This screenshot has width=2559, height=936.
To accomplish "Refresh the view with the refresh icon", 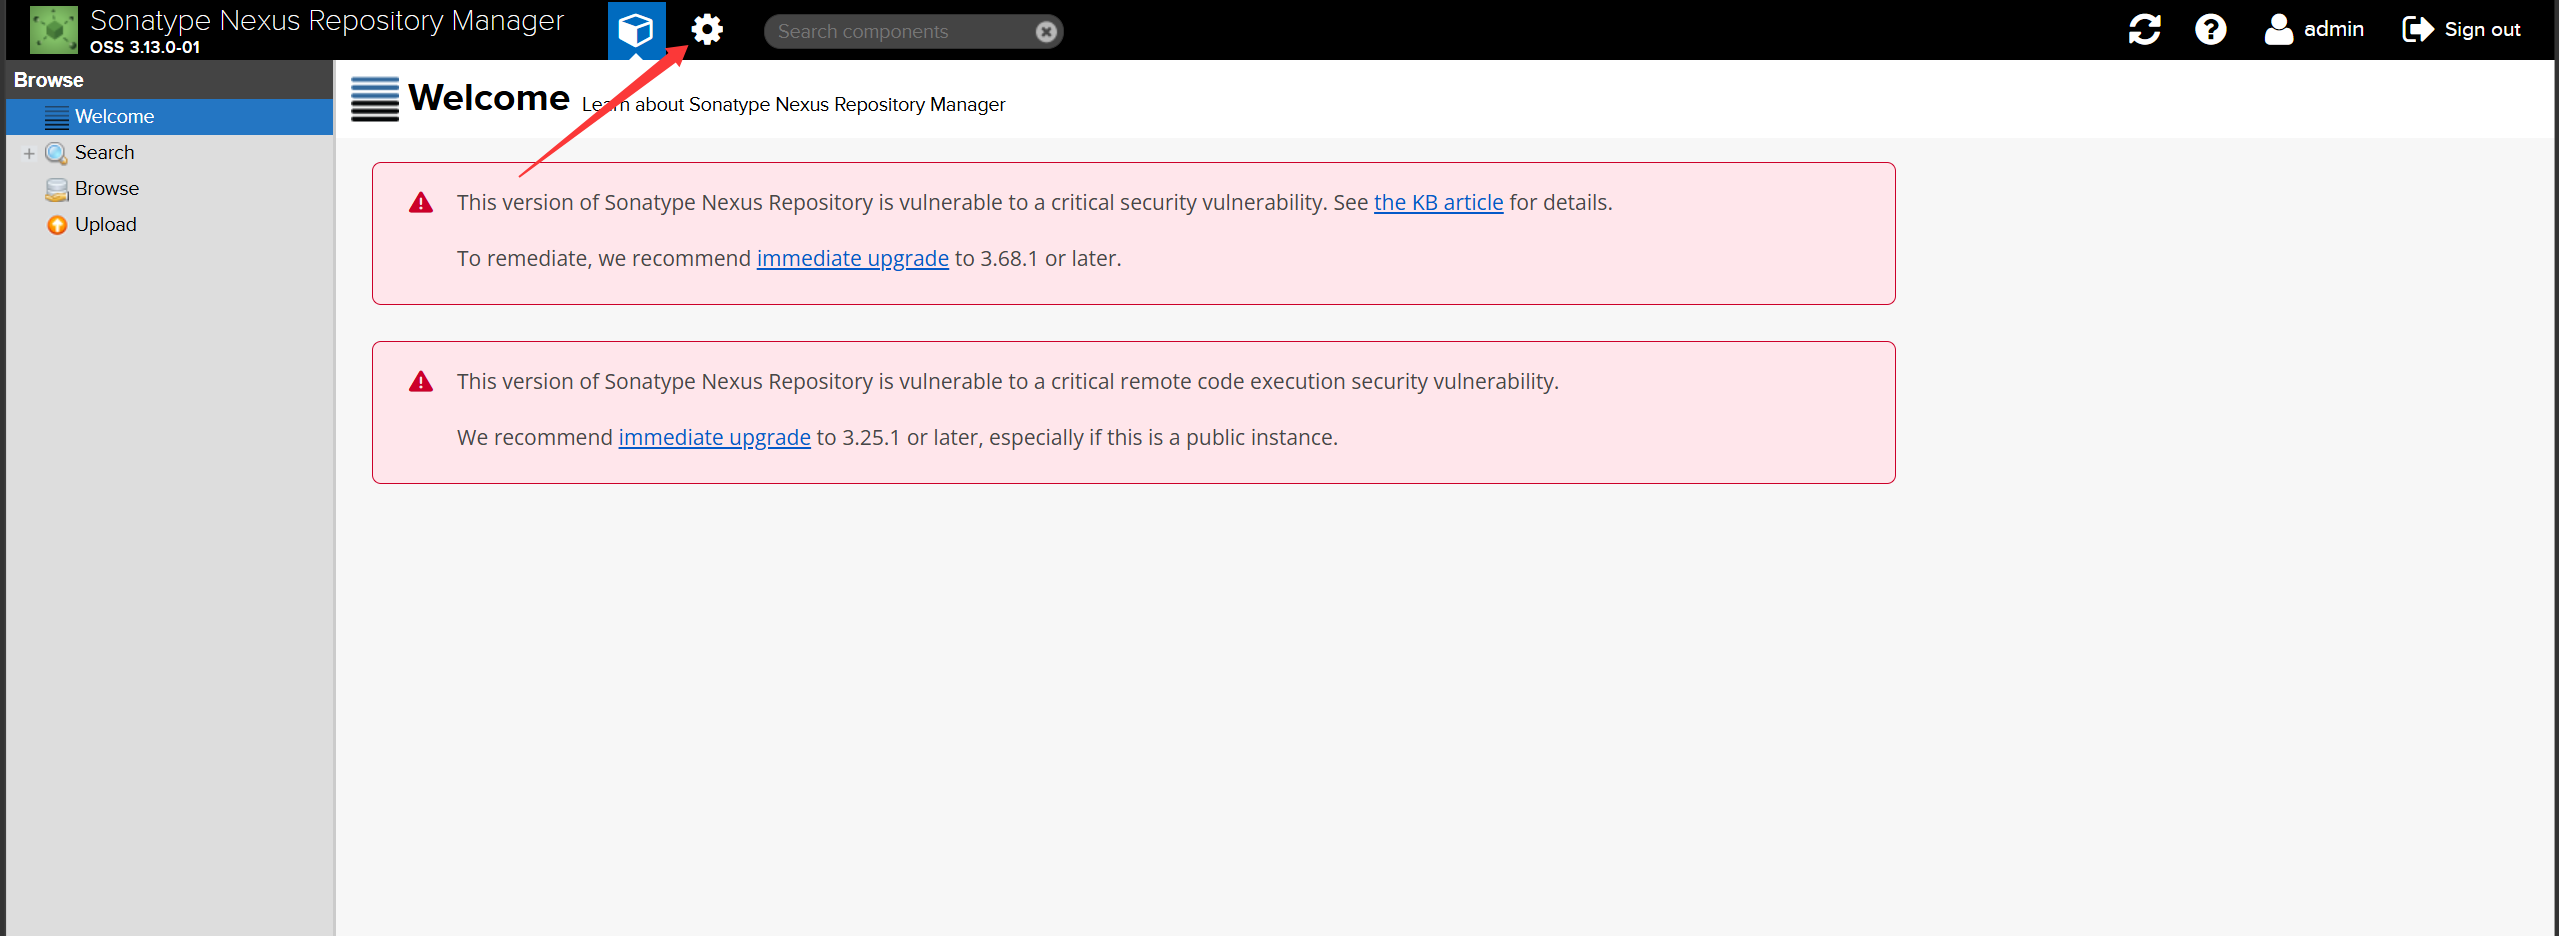I will pos(2144,29).
